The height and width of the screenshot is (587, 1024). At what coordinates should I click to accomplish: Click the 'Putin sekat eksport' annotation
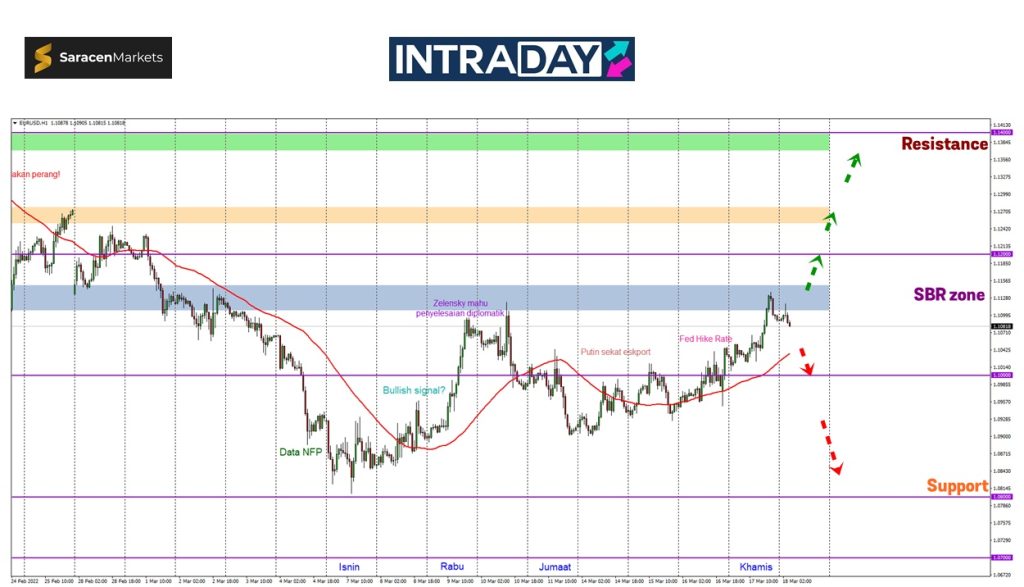tap(616, 352)
